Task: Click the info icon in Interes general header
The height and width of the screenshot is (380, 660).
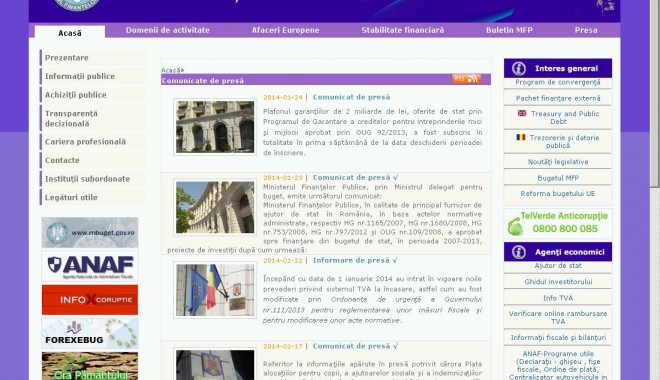Action: point(519,68)
